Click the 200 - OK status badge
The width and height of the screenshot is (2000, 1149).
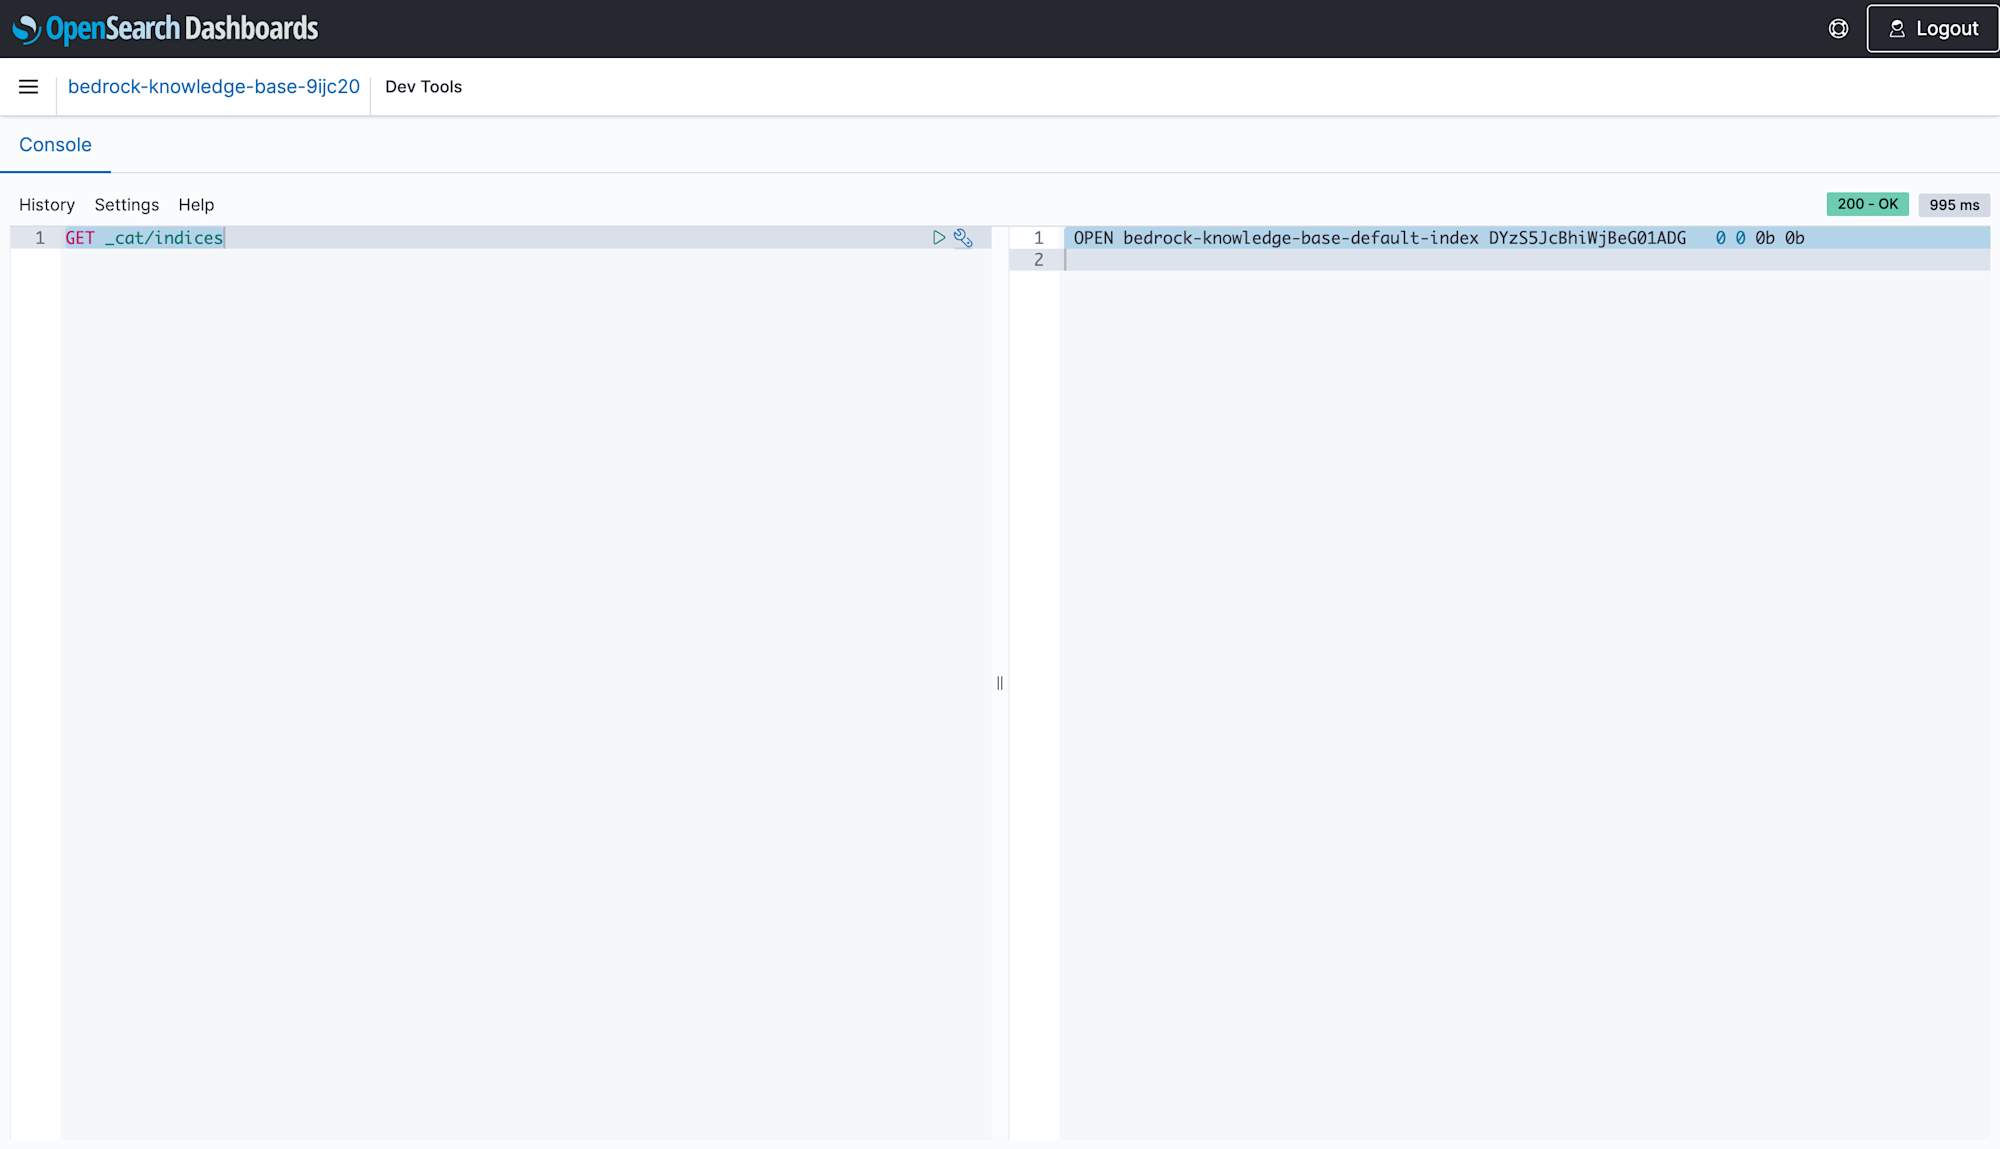coord(1867,204)
